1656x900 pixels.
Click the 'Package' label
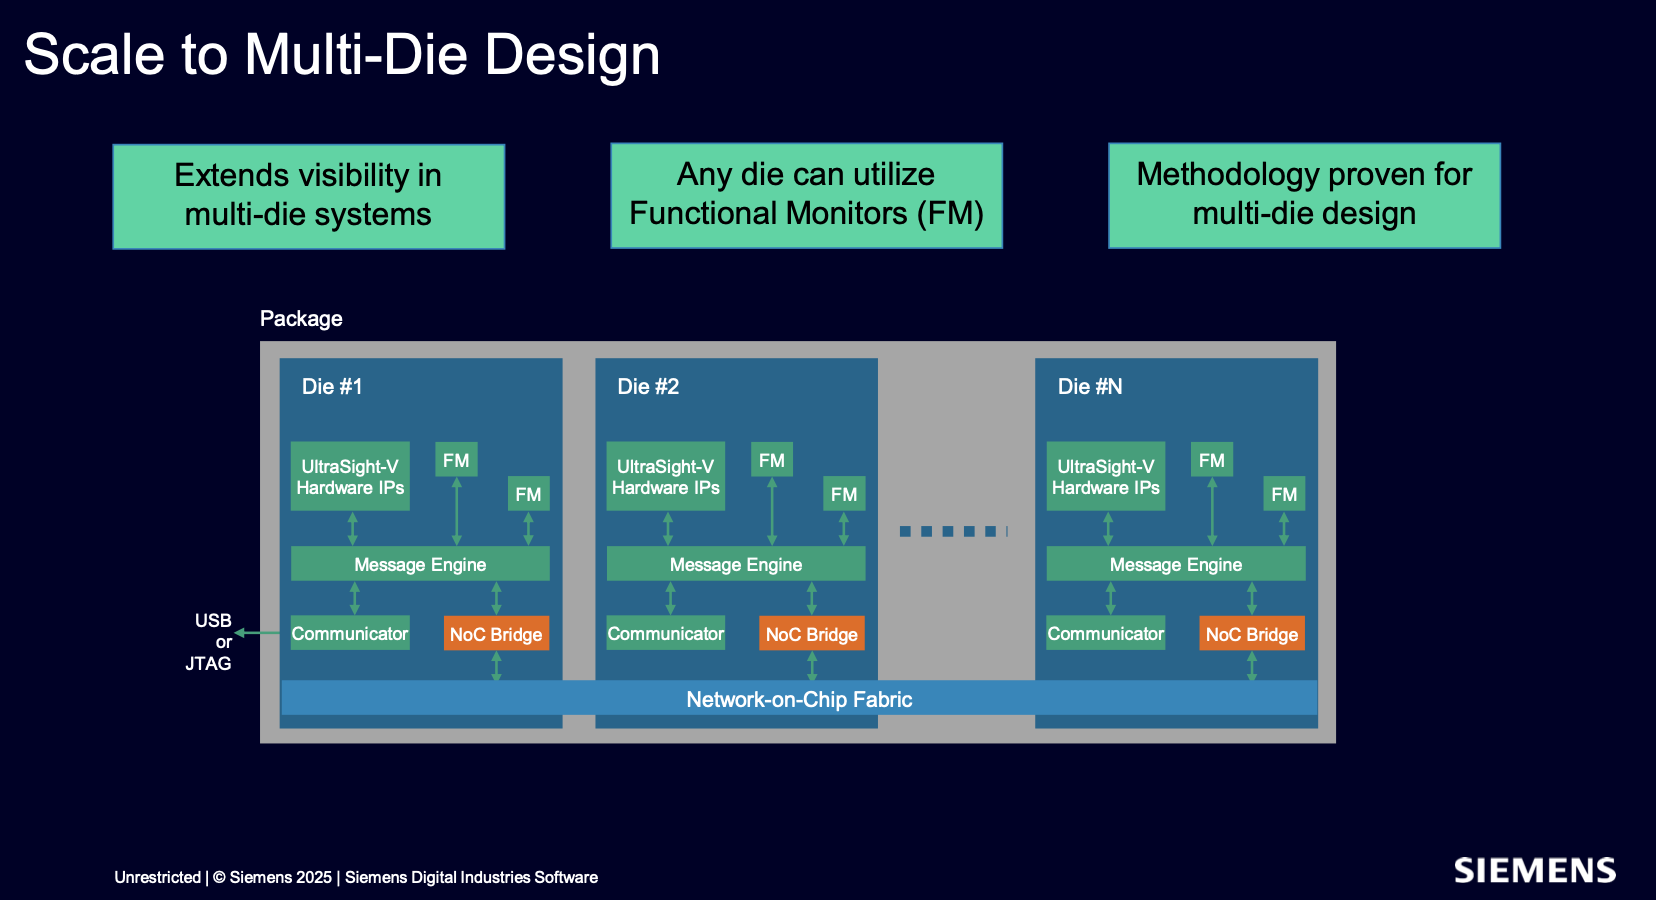coord(301,318)
